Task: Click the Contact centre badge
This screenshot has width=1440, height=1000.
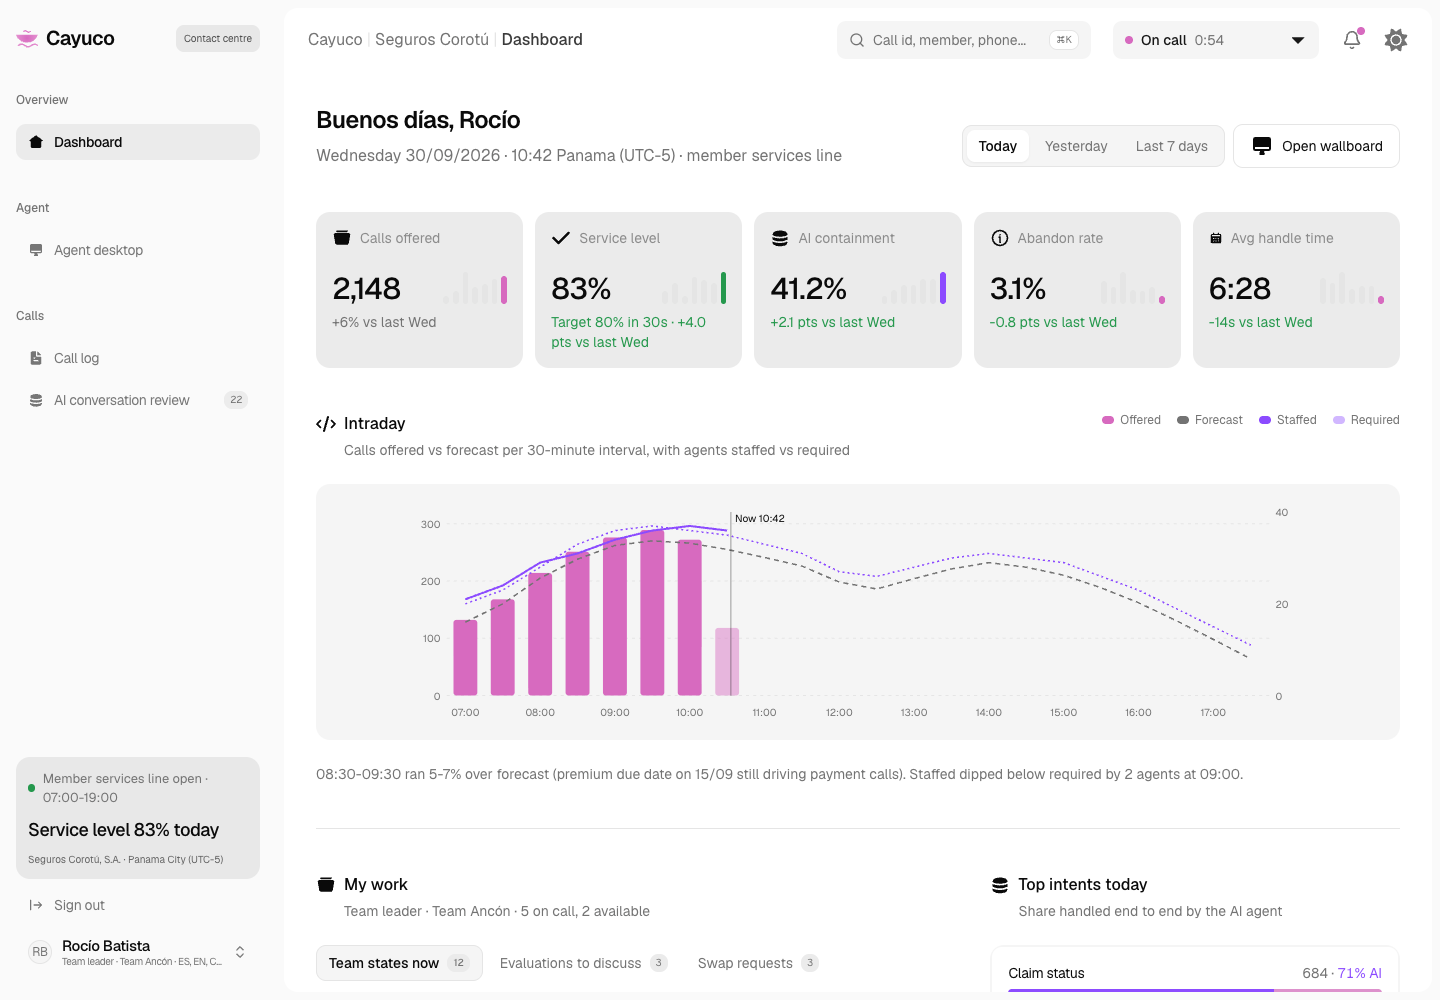Action: pyautogui.click(x=218, y=38)
